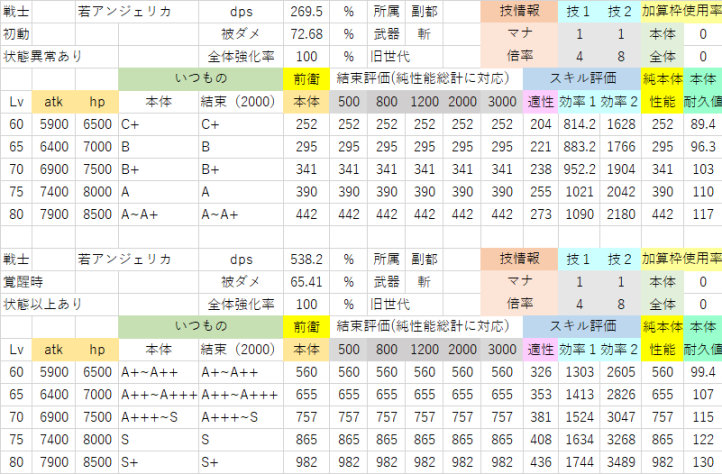Select durability value 96.3
722x474 pixels.
[703, 147]
